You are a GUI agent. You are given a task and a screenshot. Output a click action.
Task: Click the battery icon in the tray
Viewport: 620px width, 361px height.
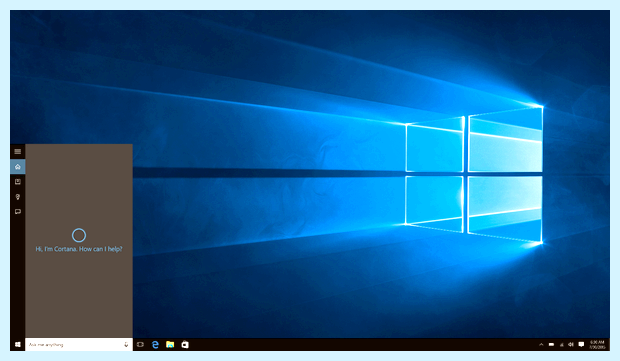tap(551, 344)
